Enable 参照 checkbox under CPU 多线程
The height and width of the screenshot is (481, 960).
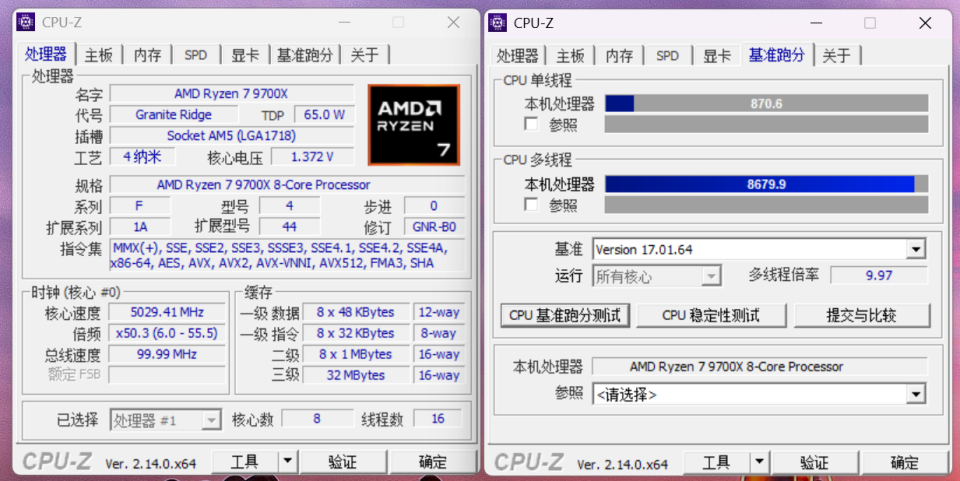[532, 205]
